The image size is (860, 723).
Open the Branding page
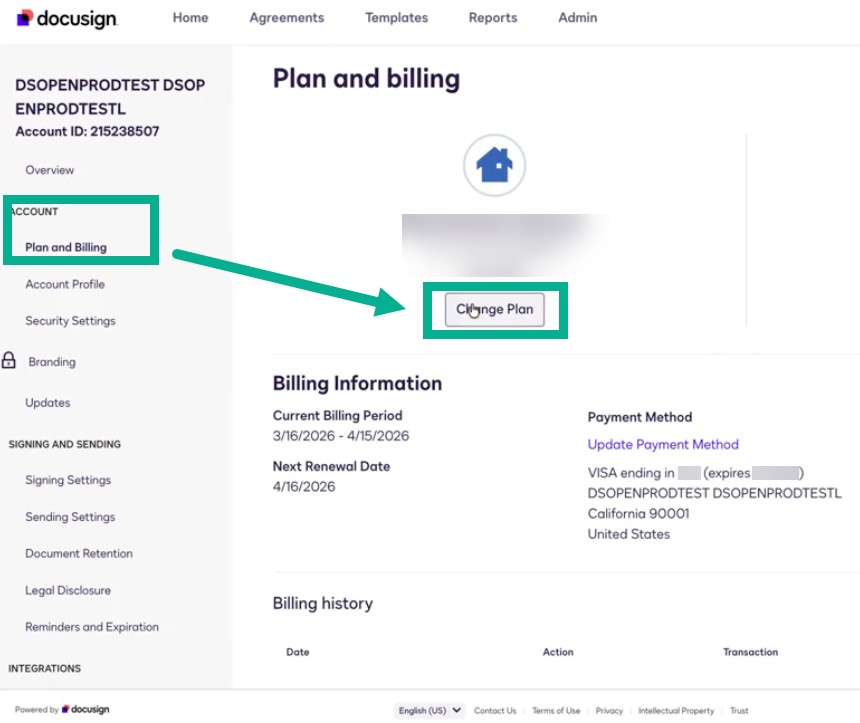coord(52,362)
